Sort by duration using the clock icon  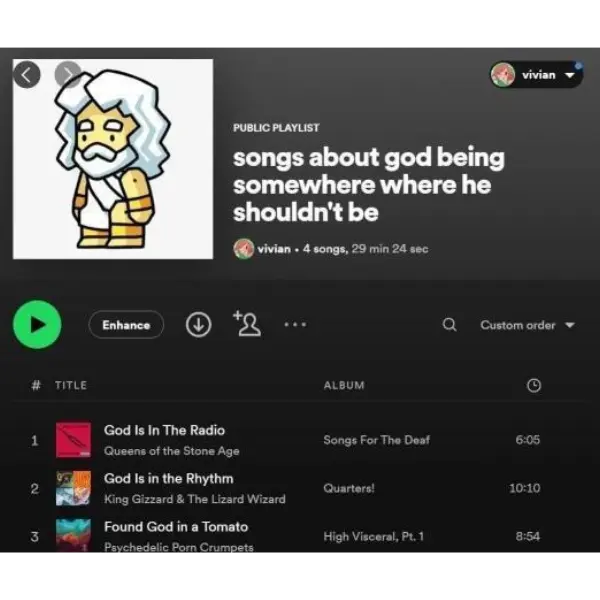point(534,385)
